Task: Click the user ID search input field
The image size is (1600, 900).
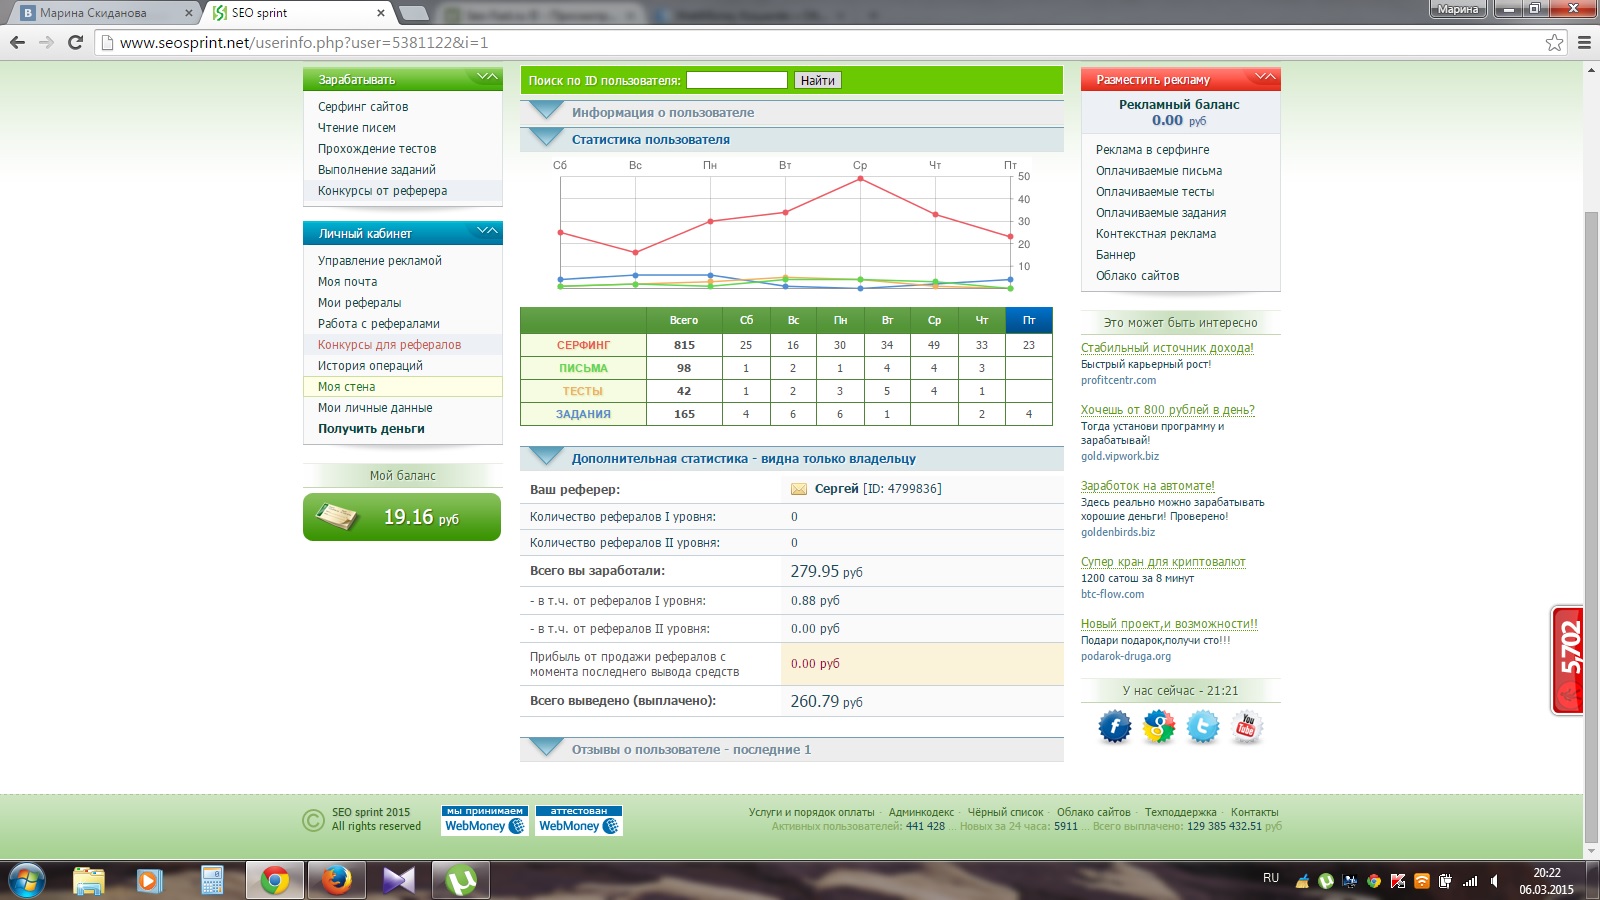Action: tap(737, 80)
